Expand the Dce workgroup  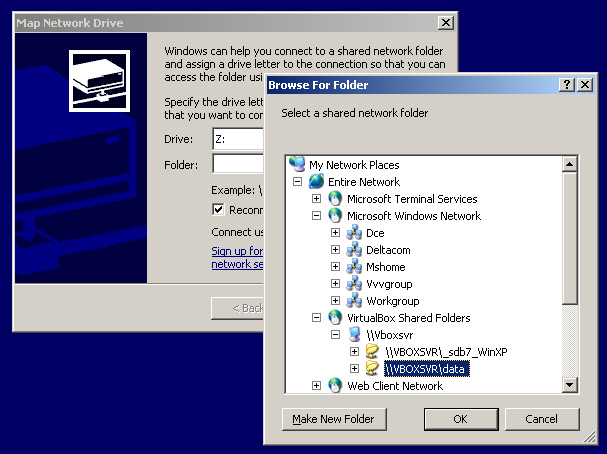[335, 233]
